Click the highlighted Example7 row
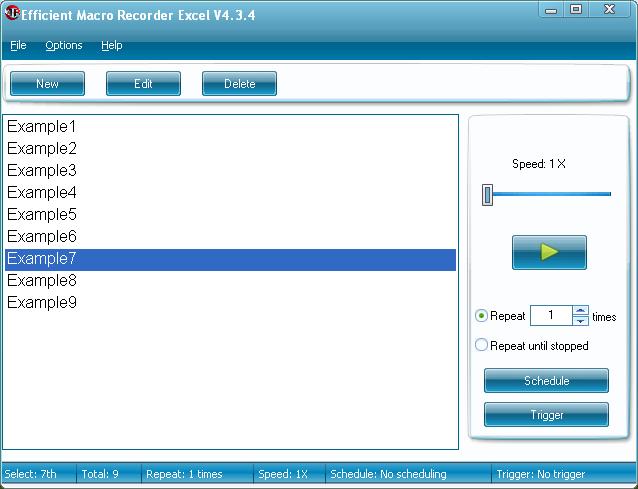638x489 pixels. pos(230,260)
